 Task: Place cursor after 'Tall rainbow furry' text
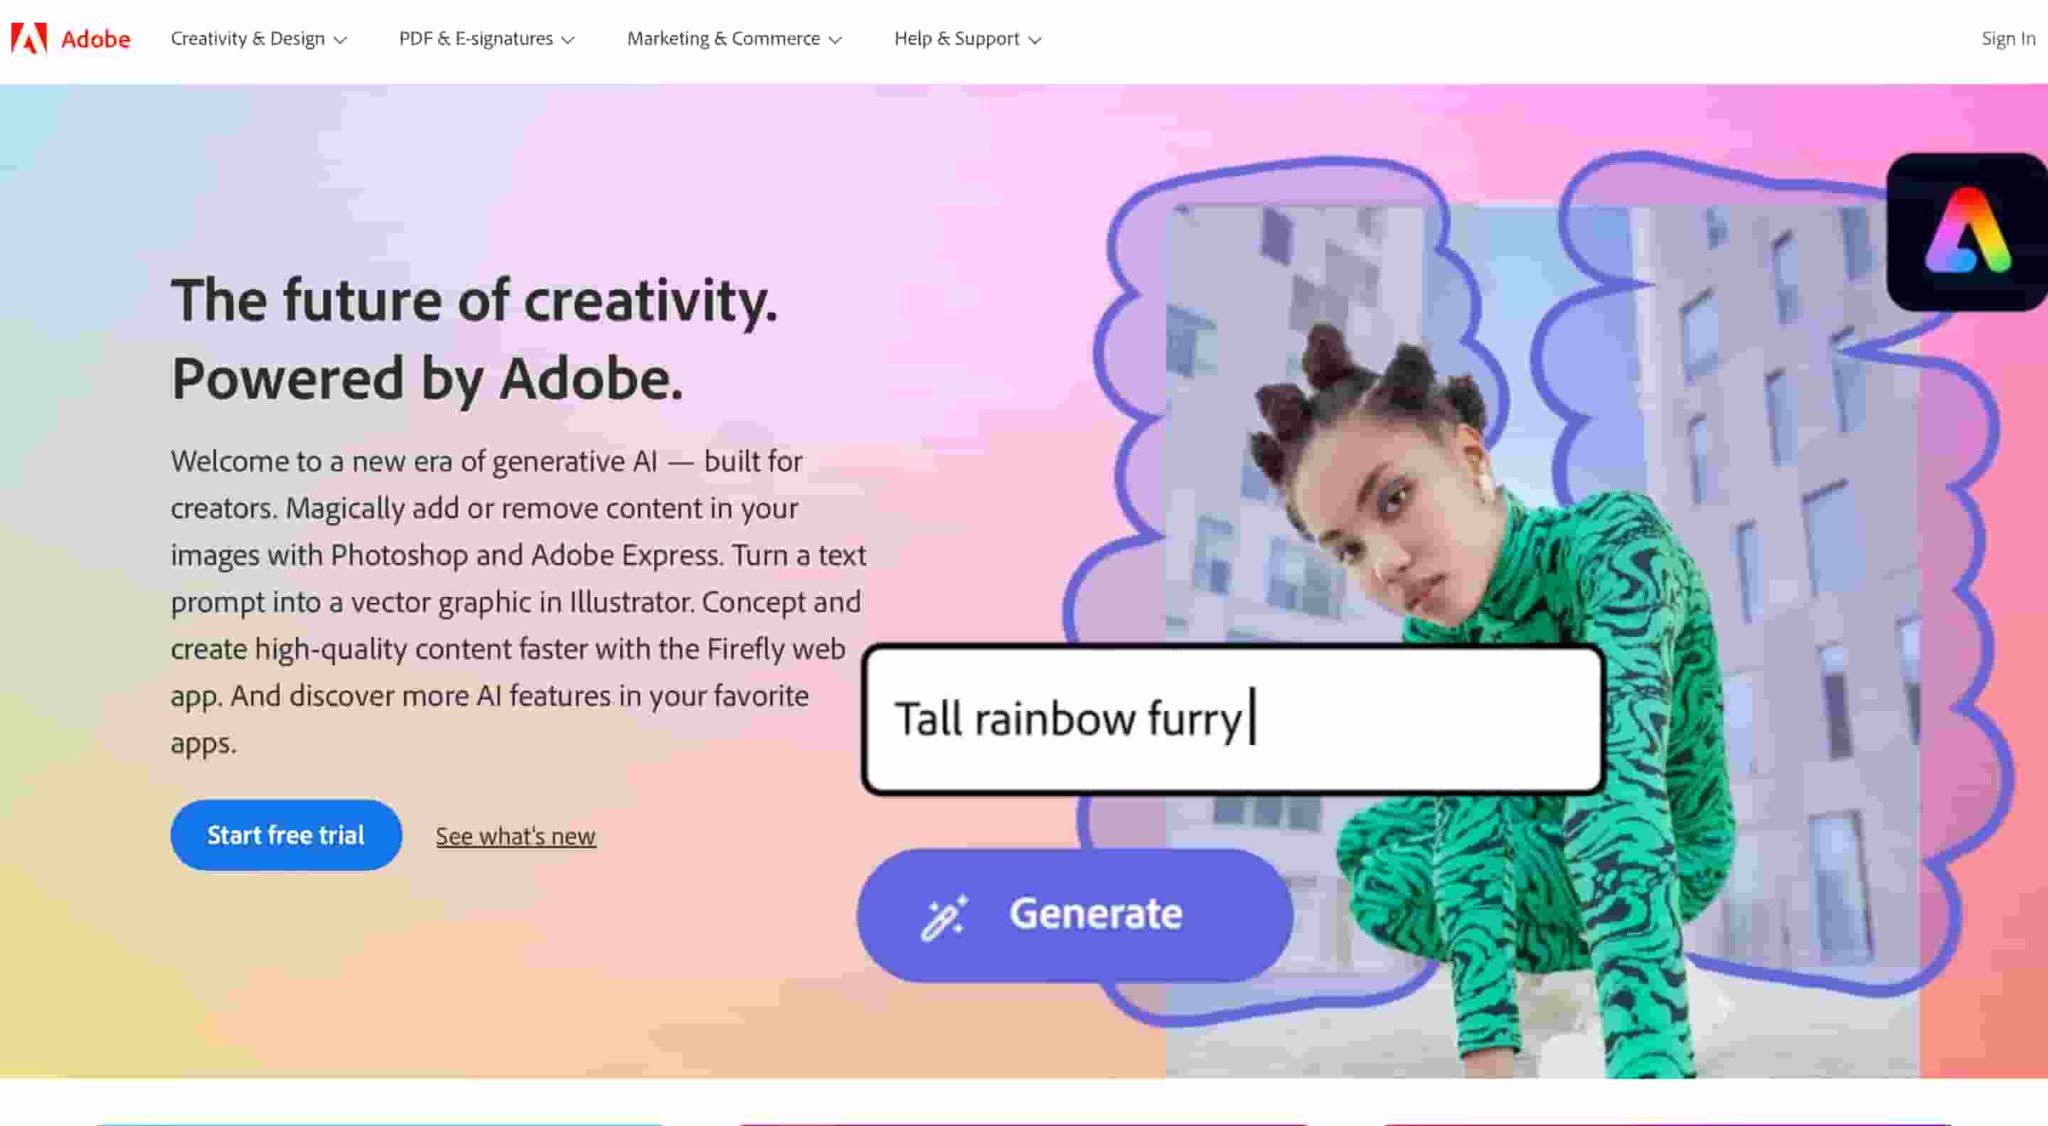pyautogui.click(x=1250, y=718)
